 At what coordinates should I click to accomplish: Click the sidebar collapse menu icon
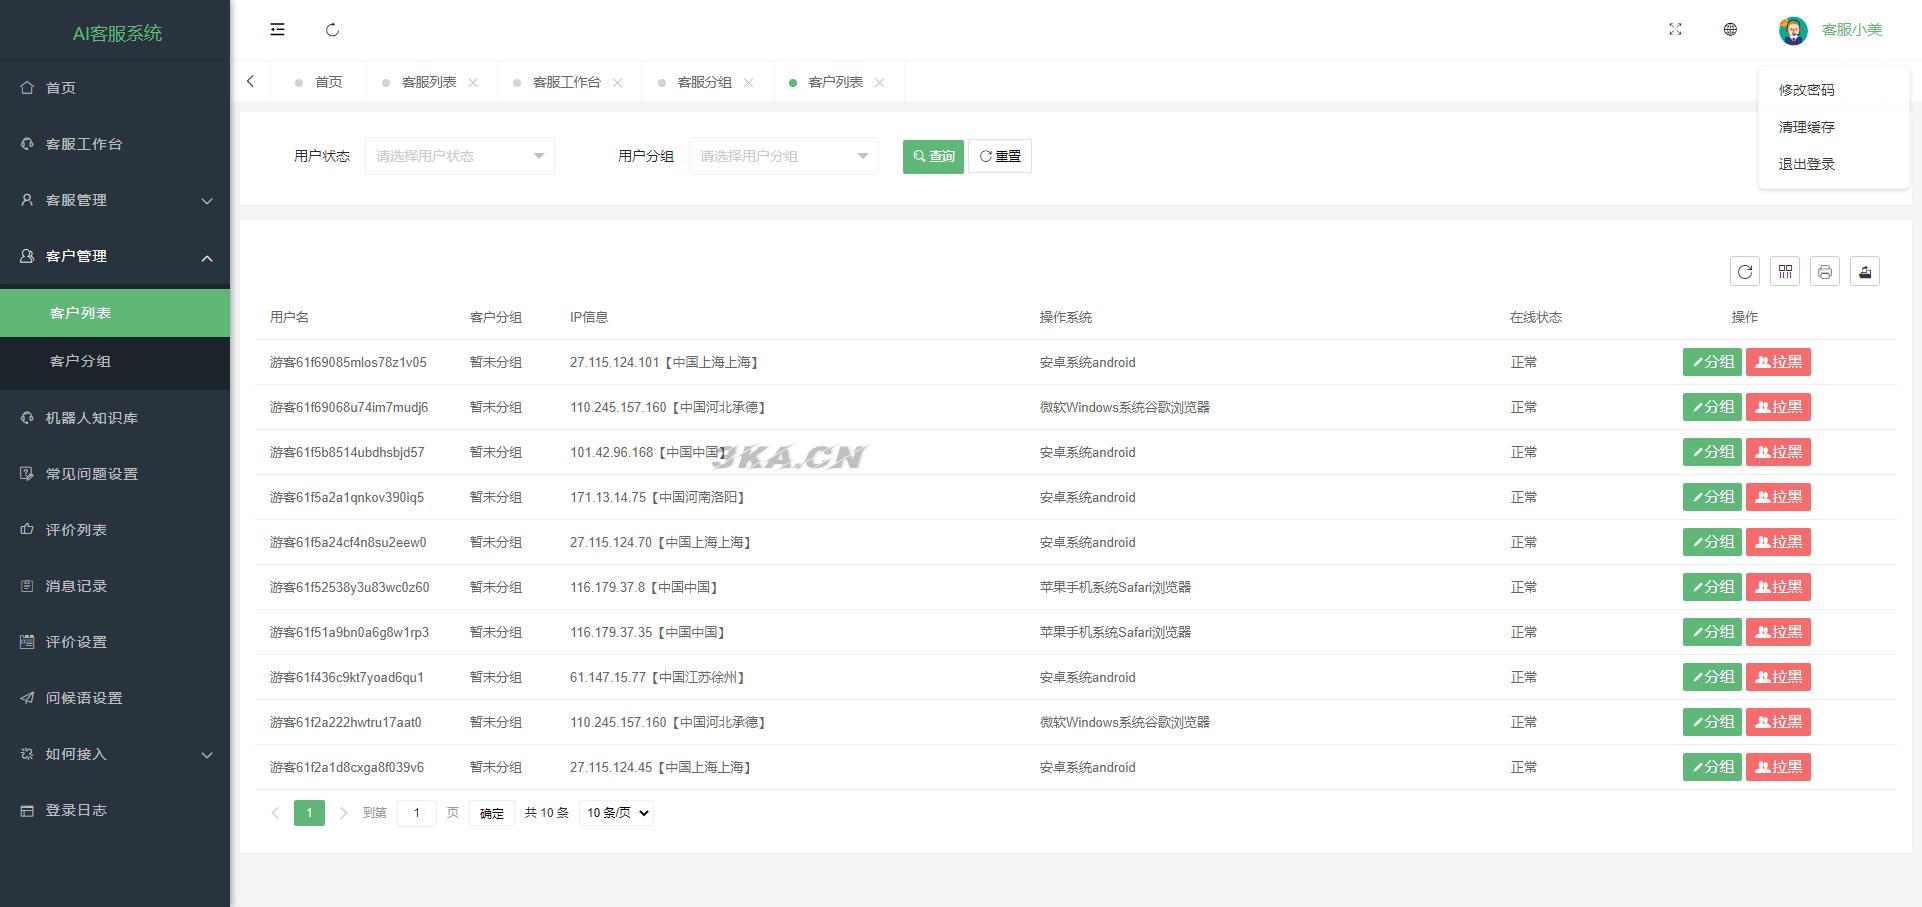[277, 30]
